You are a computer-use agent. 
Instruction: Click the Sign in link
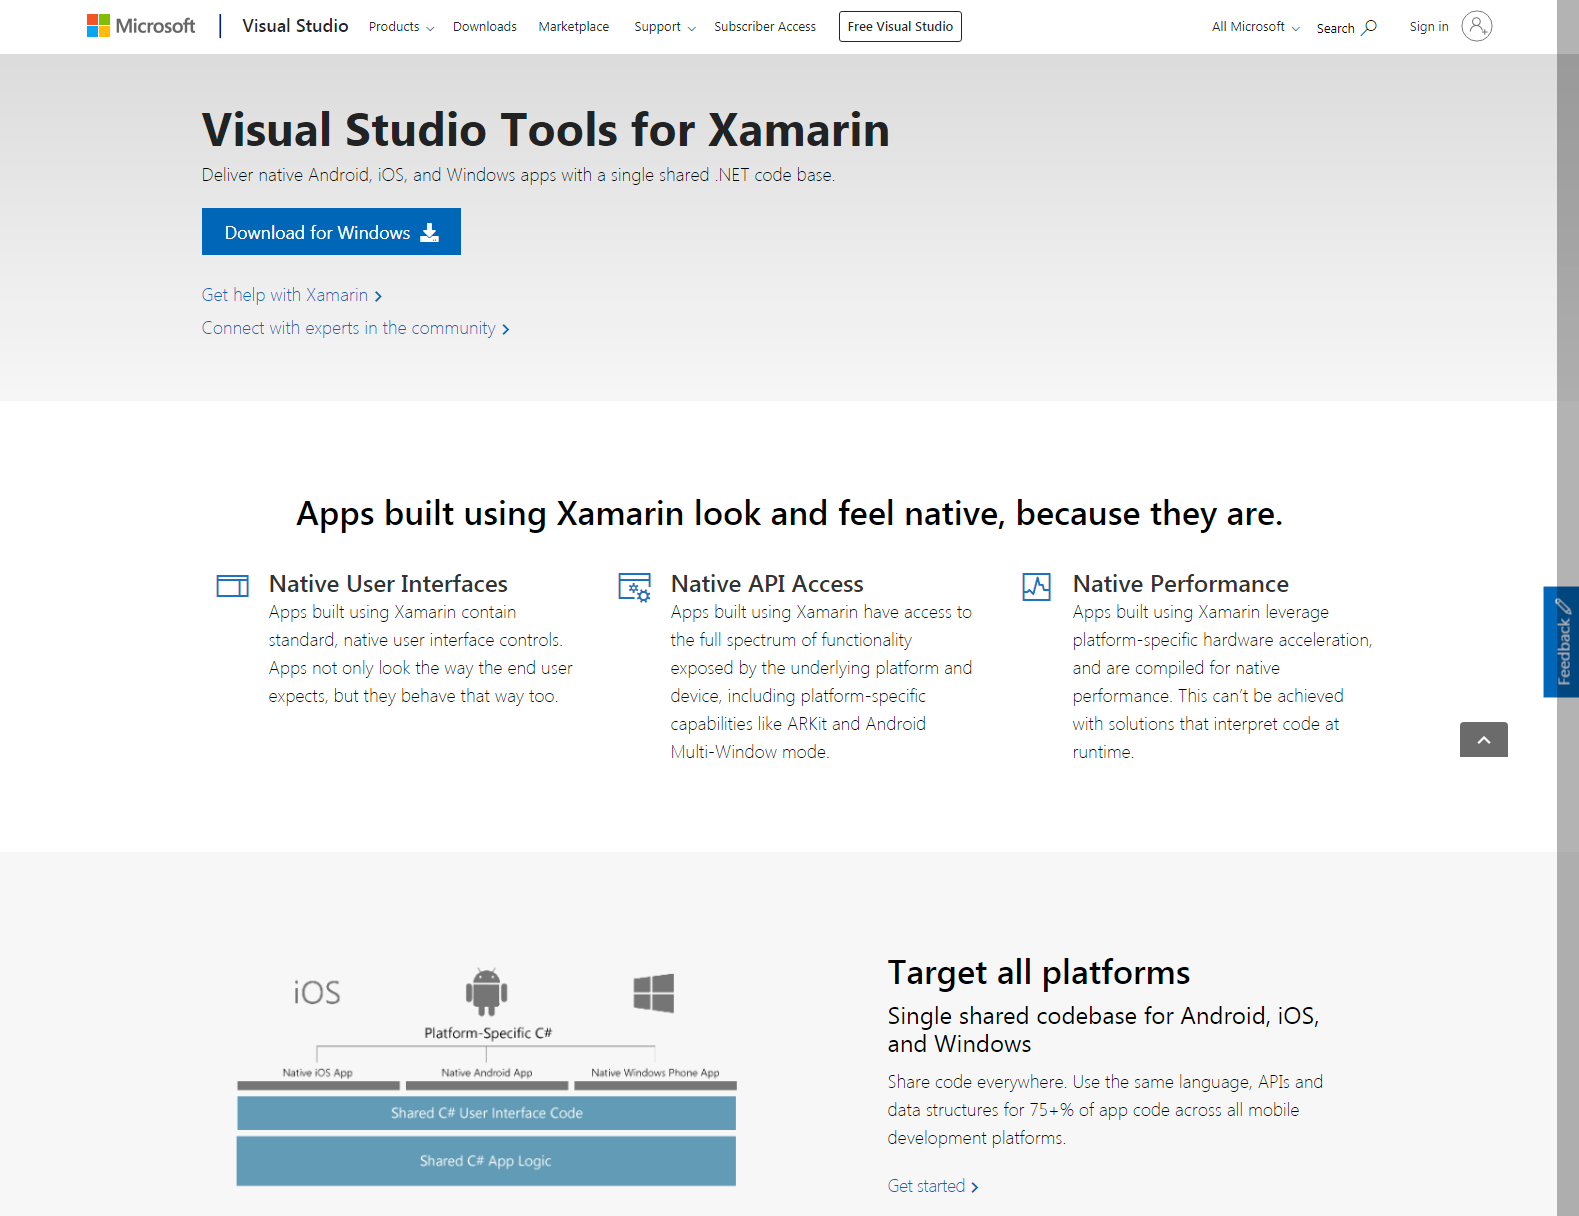pyautogui.click(x=1429, y=27)
